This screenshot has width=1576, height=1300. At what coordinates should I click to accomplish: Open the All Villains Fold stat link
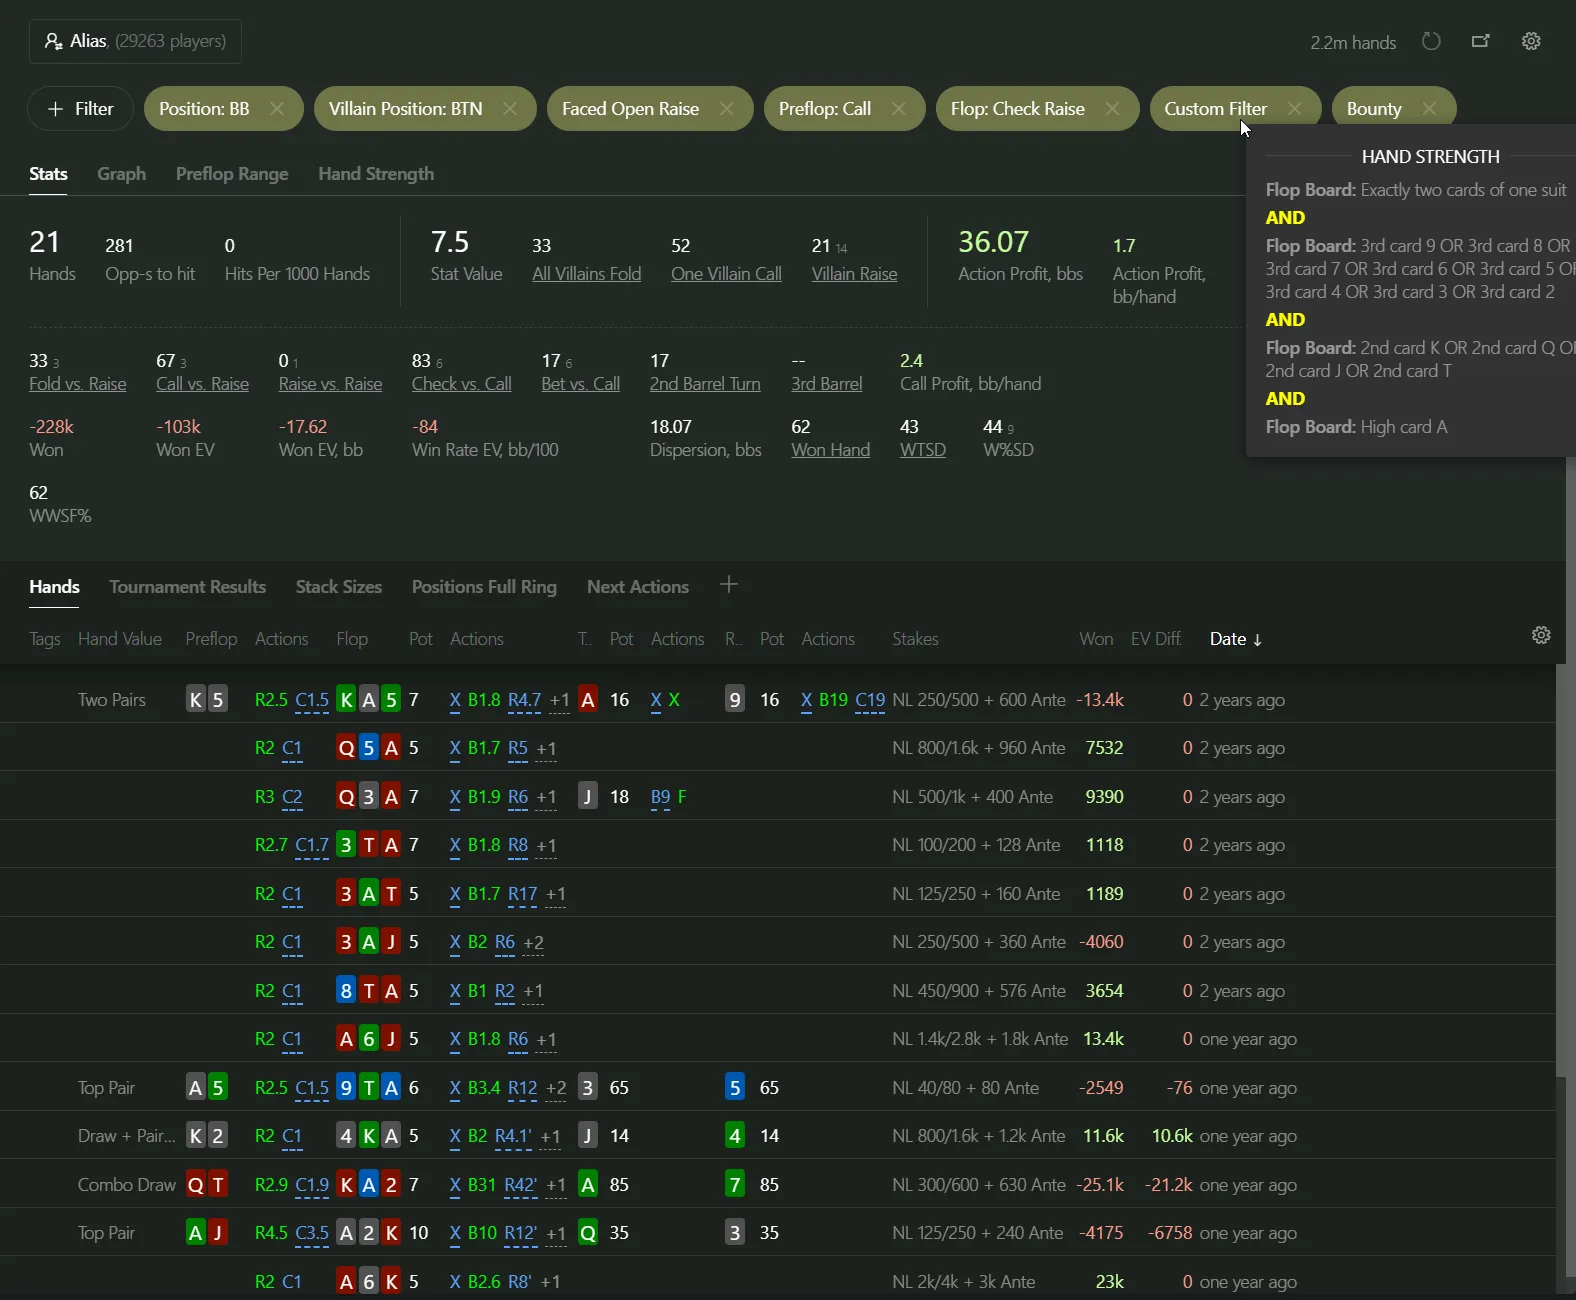point(586,274)
